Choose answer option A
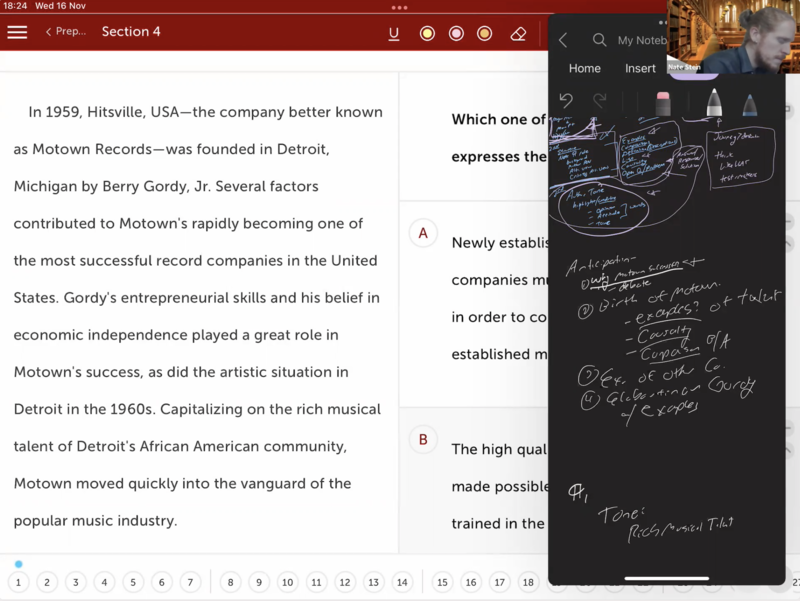This screenshot has width=800, height=601. pyautogui.click(x=423, y=233)
